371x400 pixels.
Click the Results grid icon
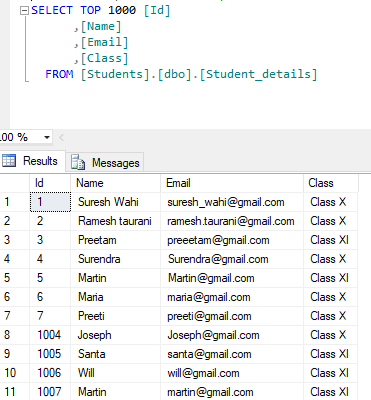(x=9, y=161)
